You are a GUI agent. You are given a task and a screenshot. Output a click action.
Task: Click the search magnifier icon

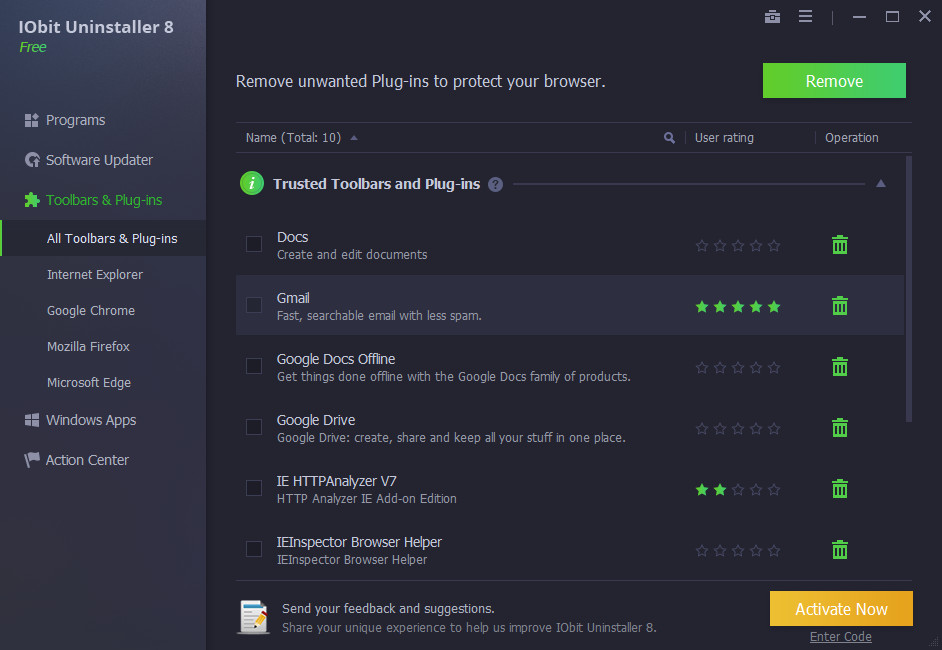[x=669, y=138]
